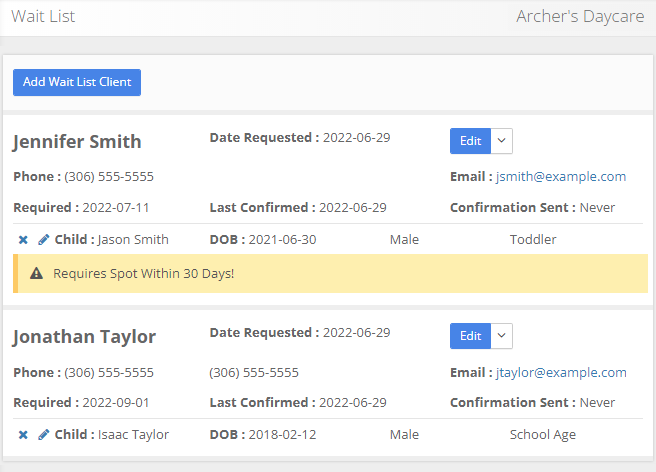This screenshot has width=656, height=472.
Task: Click the Archer's Daycare header text
Action: click(x=580, y=17)
